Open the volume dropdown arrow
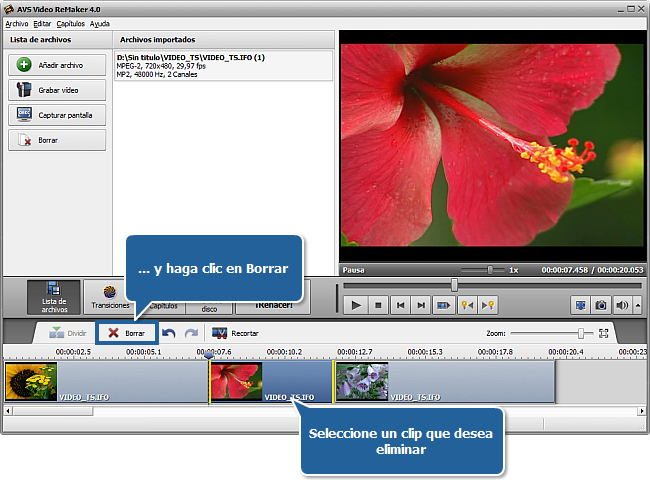This screenshot has width=650, height=480. pos(636,305)
